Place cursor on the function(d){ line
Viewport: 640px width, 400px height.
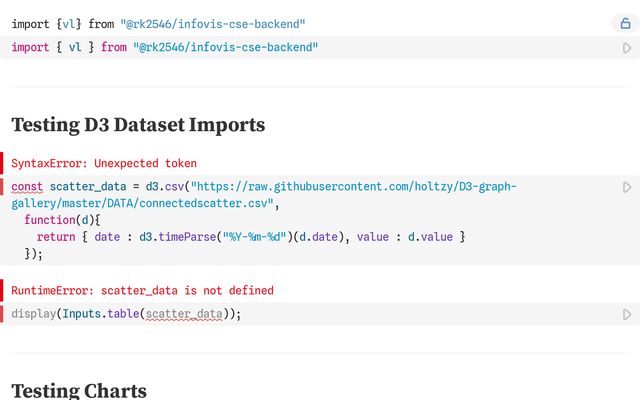click(62, 220)
